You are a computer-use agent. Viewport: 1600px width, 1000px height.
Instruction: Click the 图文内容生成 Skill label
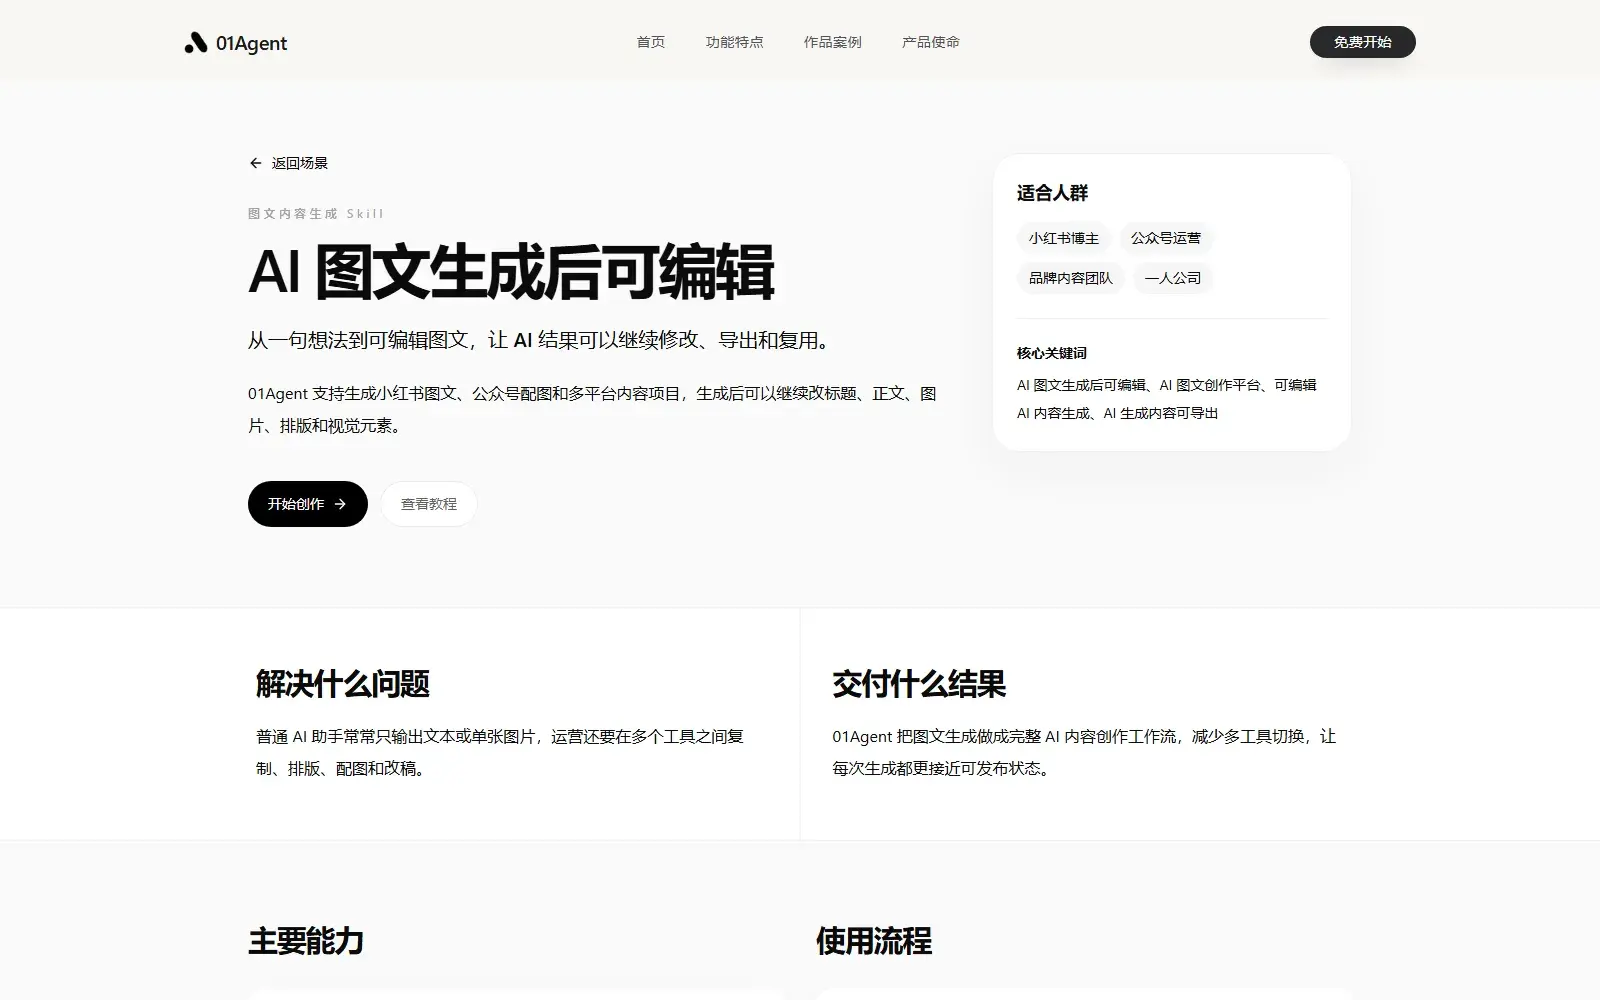[x=316, y=214]
